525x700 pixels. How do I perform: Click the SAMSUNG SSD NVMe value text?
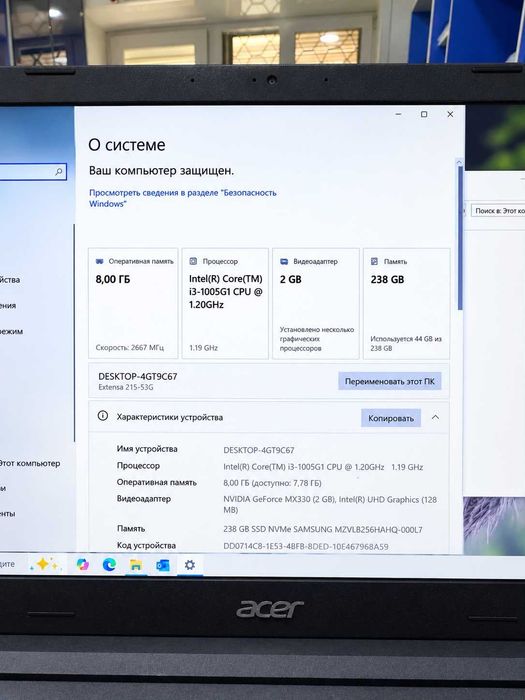pos(323,529)
